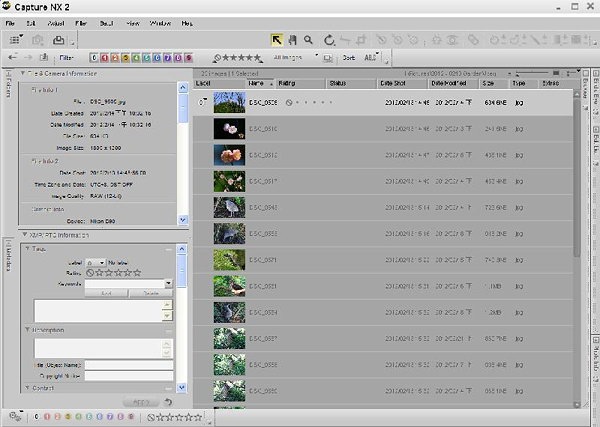Open batch process gear icon at bottom
This screenshot has width=600, height=427.
coord(15,416)
